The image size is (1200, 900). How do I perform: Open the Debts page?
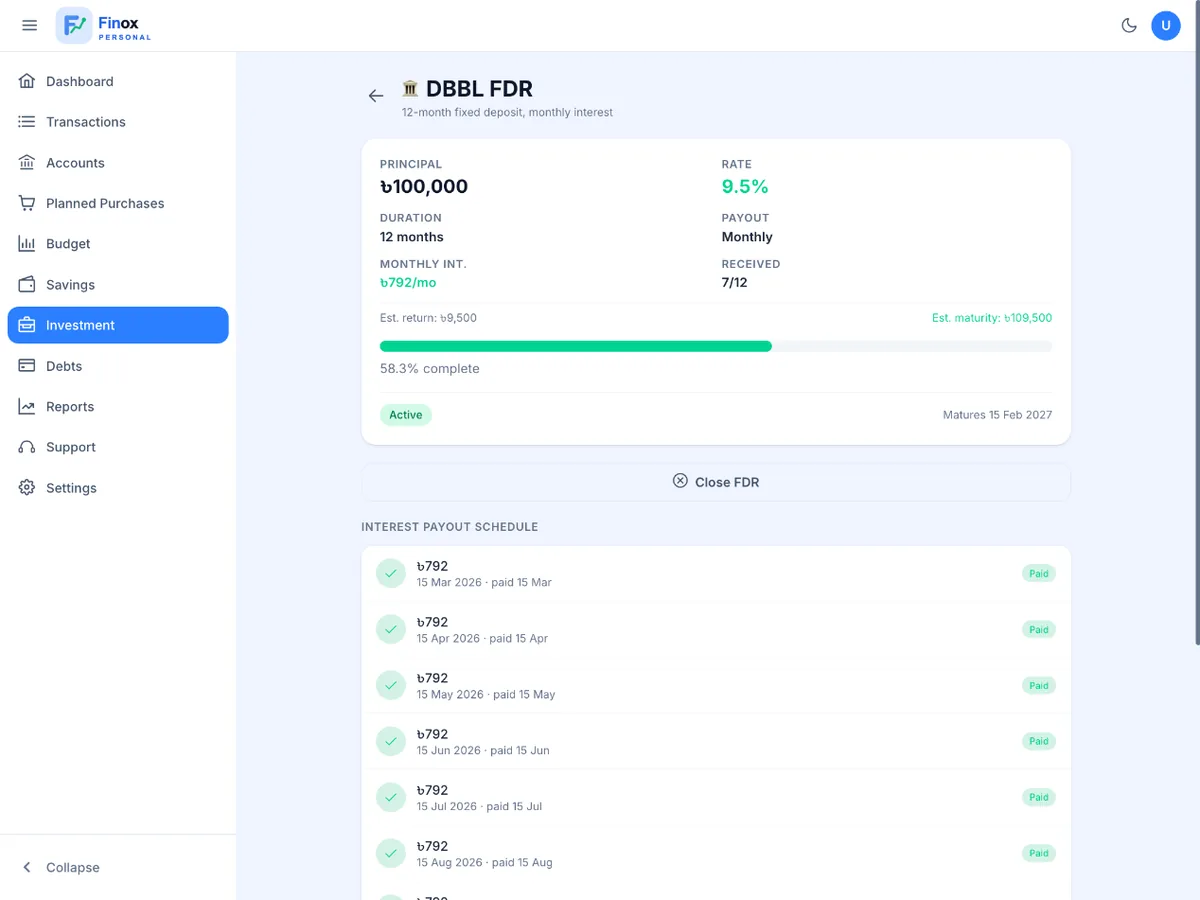[118, 366]
